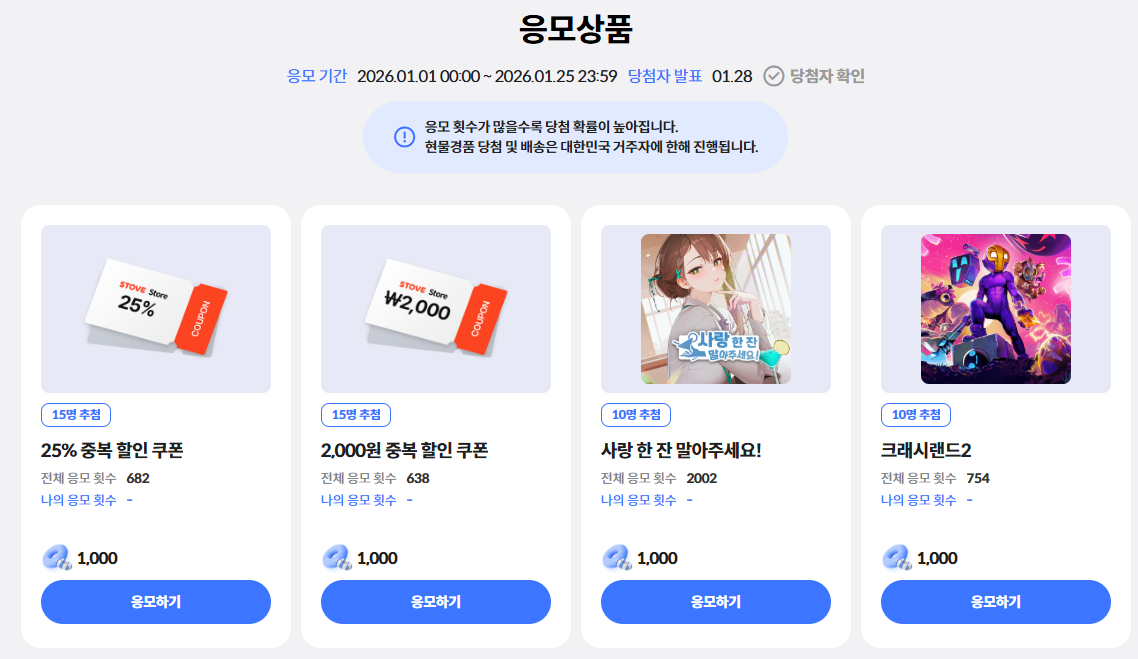Click the 사랑 한 잔 말아주세요! title
Viewport: 1138px width, 659px height.
point(681,450)
